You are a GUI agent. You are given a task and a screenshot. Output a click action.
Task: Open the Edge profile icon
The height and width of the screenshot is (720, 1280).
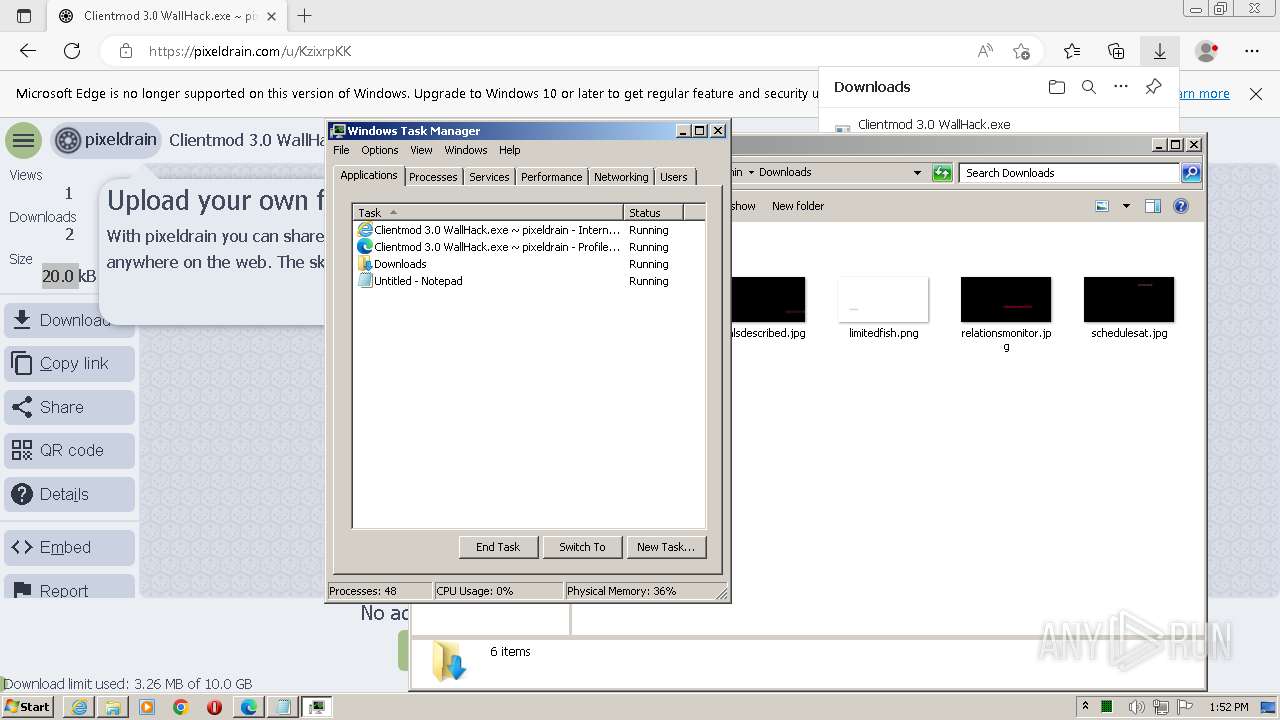(1207, 51)
